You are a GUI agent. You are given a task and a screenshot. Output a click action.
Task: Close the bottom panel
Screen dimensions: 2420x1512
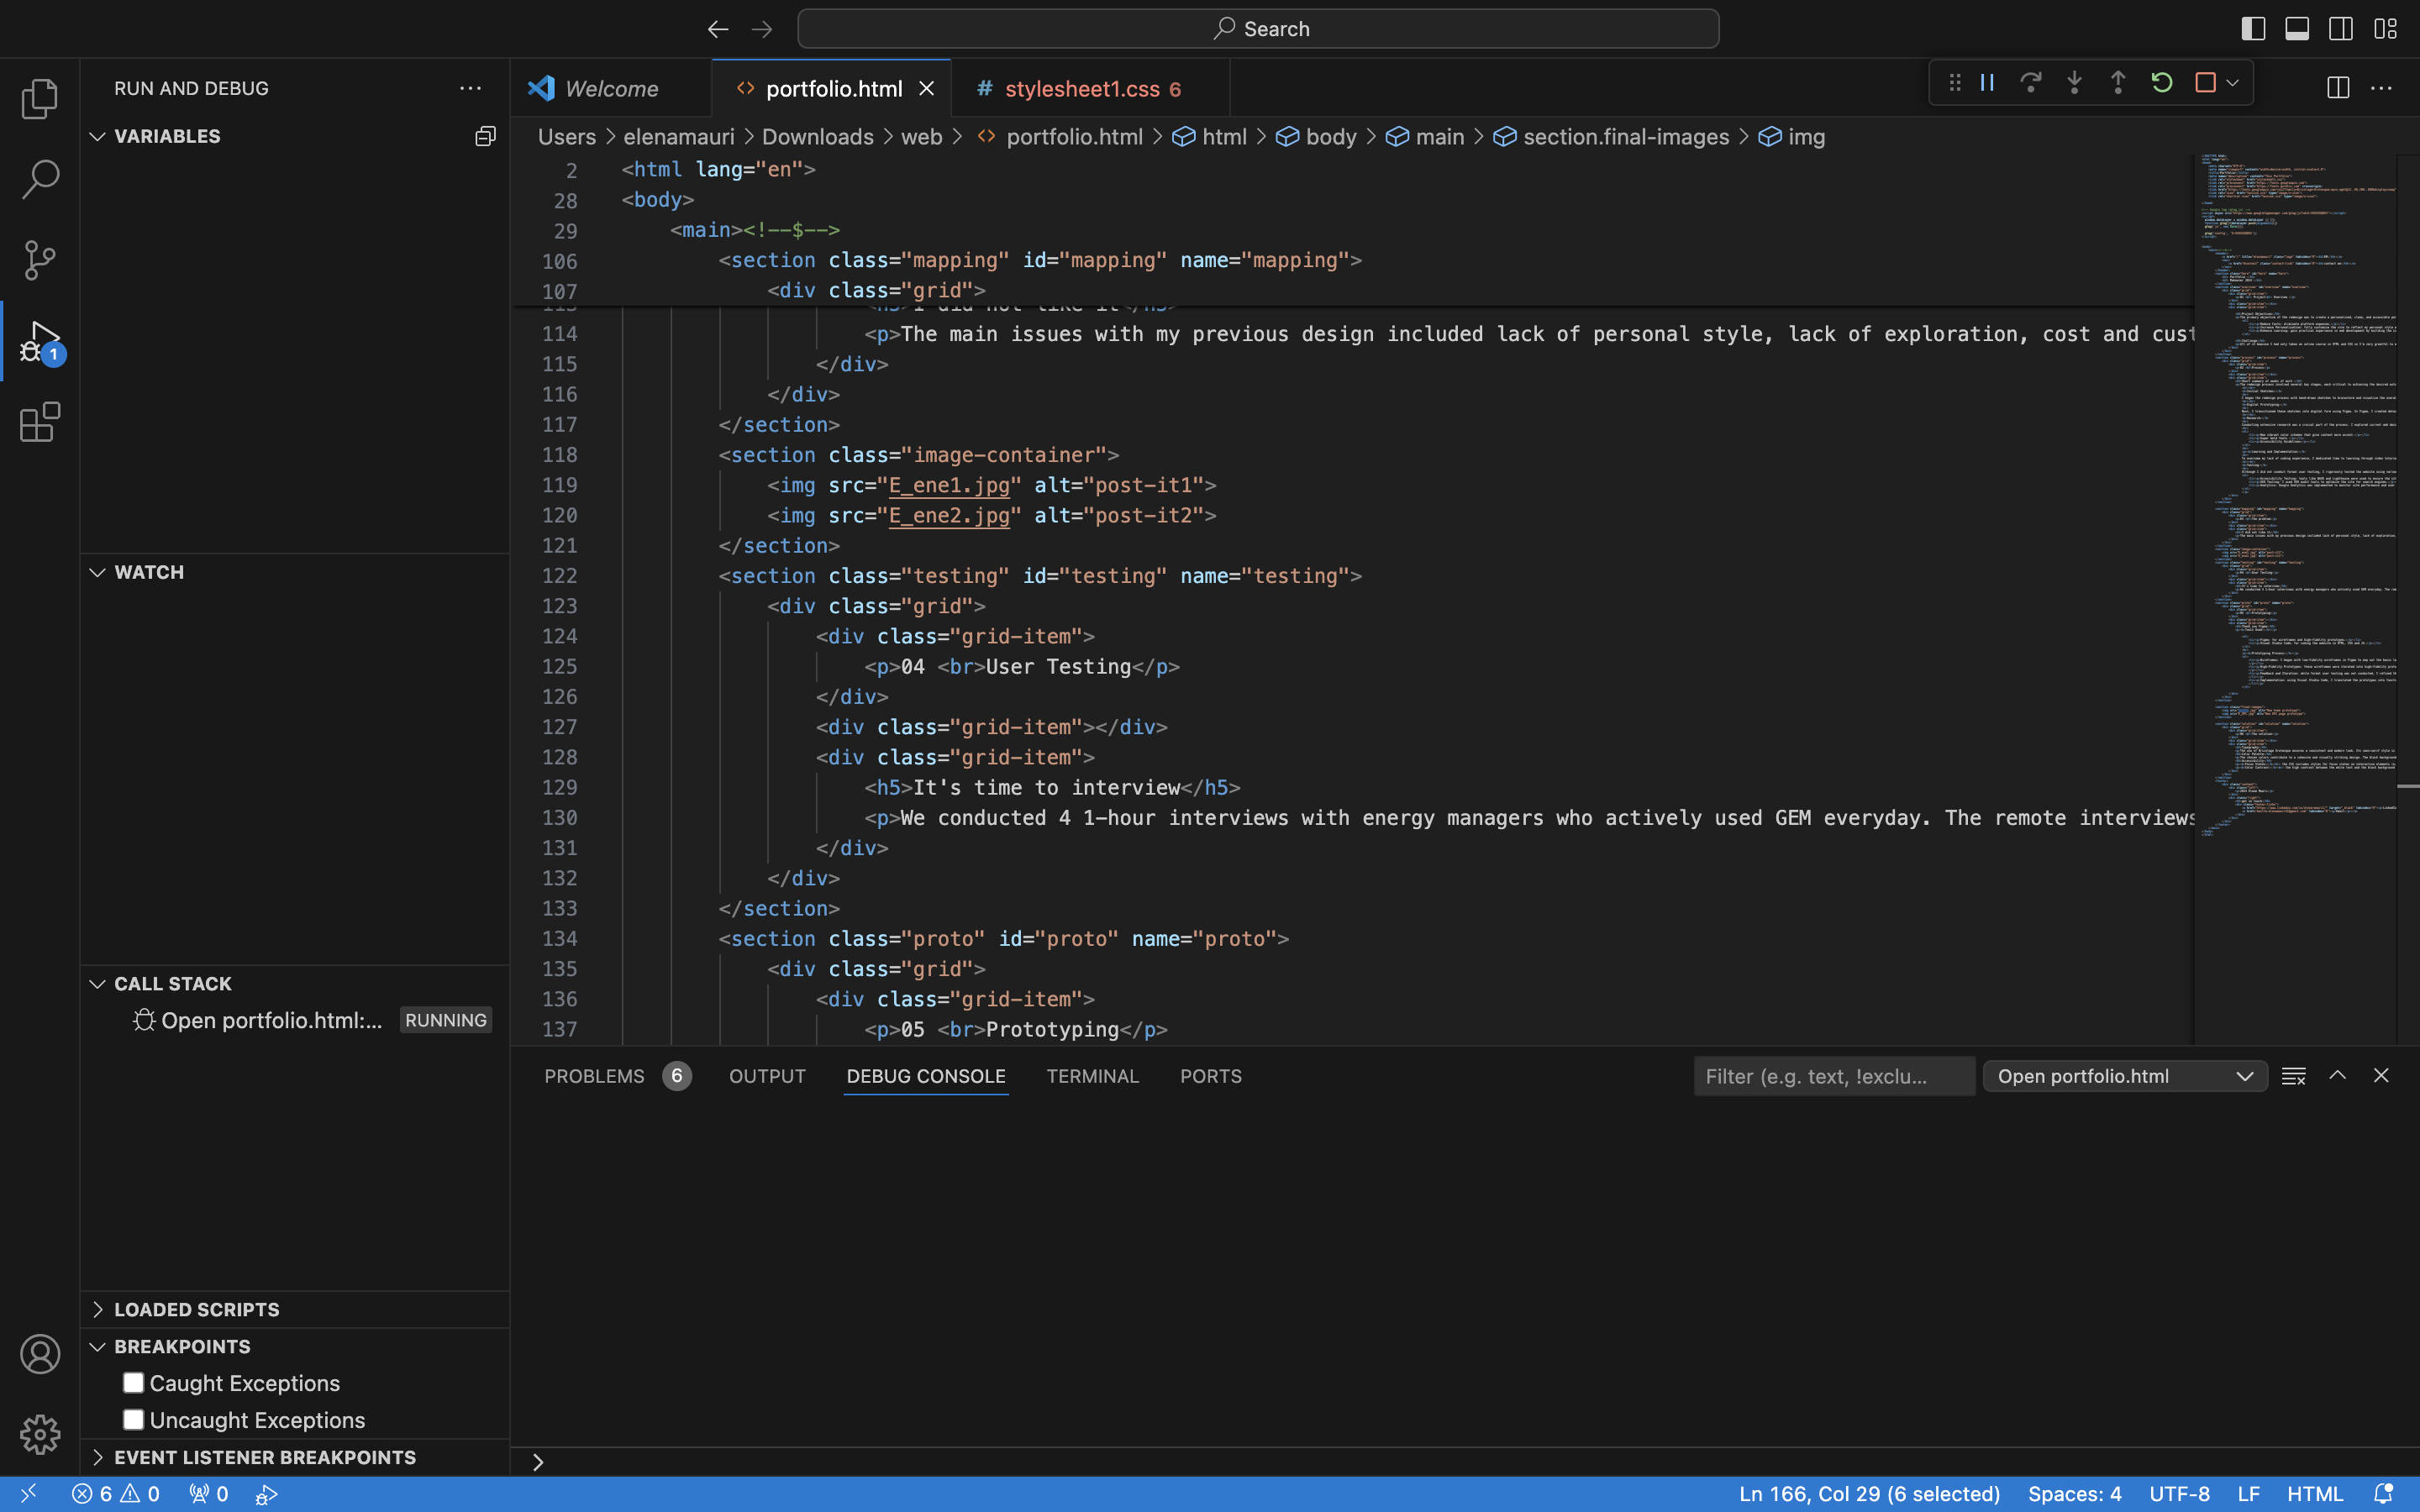coord(2381,1076)
